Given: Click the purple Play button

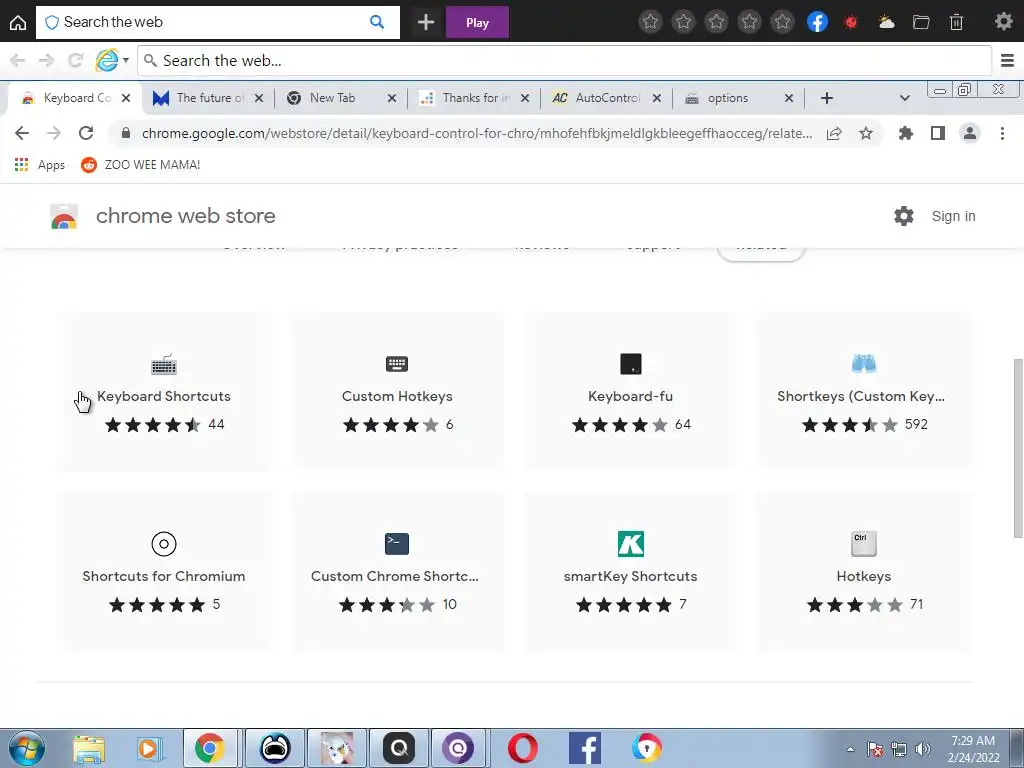Looking at the screenshot, I should pos(477,22).
